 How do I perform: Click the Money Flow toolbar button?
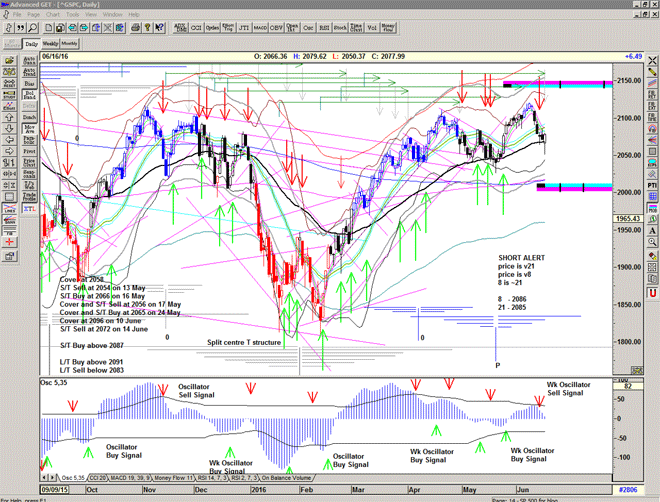pyautogui.click(x=388, y=29)
